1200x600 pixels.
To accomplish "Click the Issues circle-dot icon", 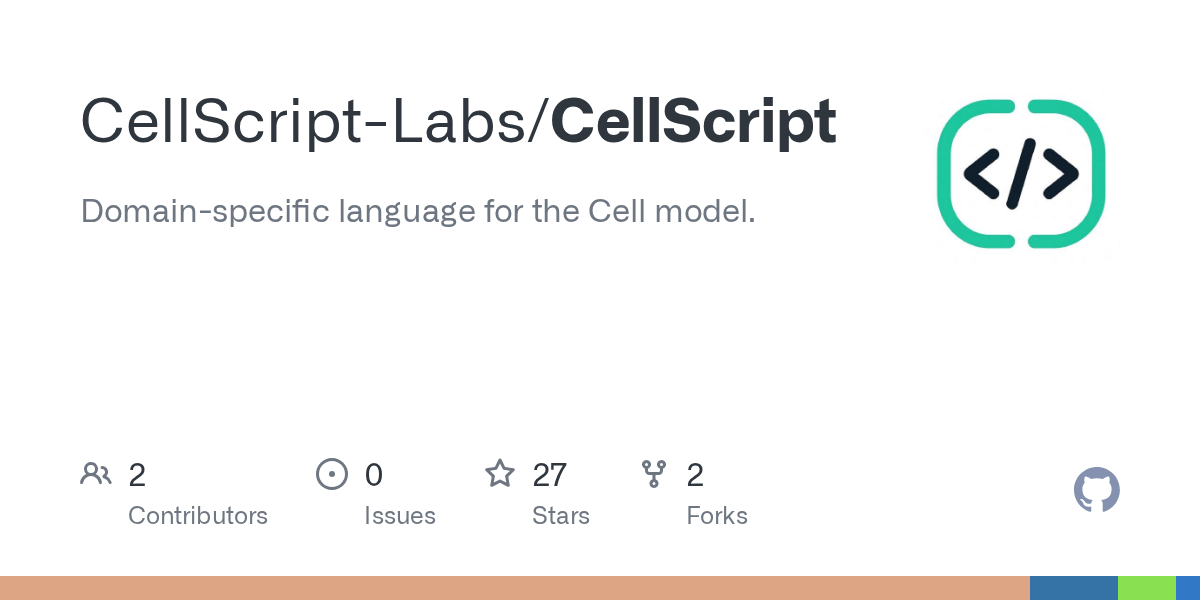I will [x=332, y=474].
